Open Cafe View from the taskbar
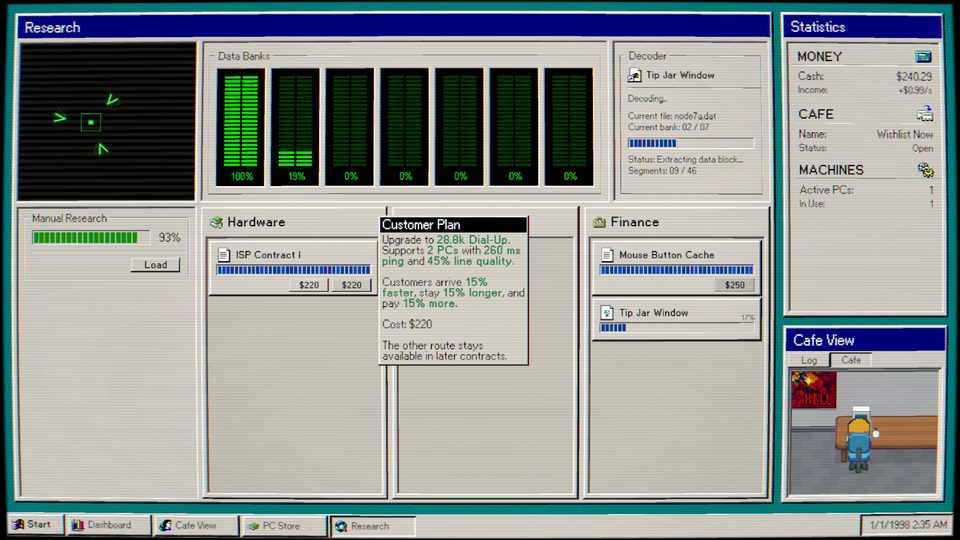This screenshot has width=960, height=540. tap(195, 525)
